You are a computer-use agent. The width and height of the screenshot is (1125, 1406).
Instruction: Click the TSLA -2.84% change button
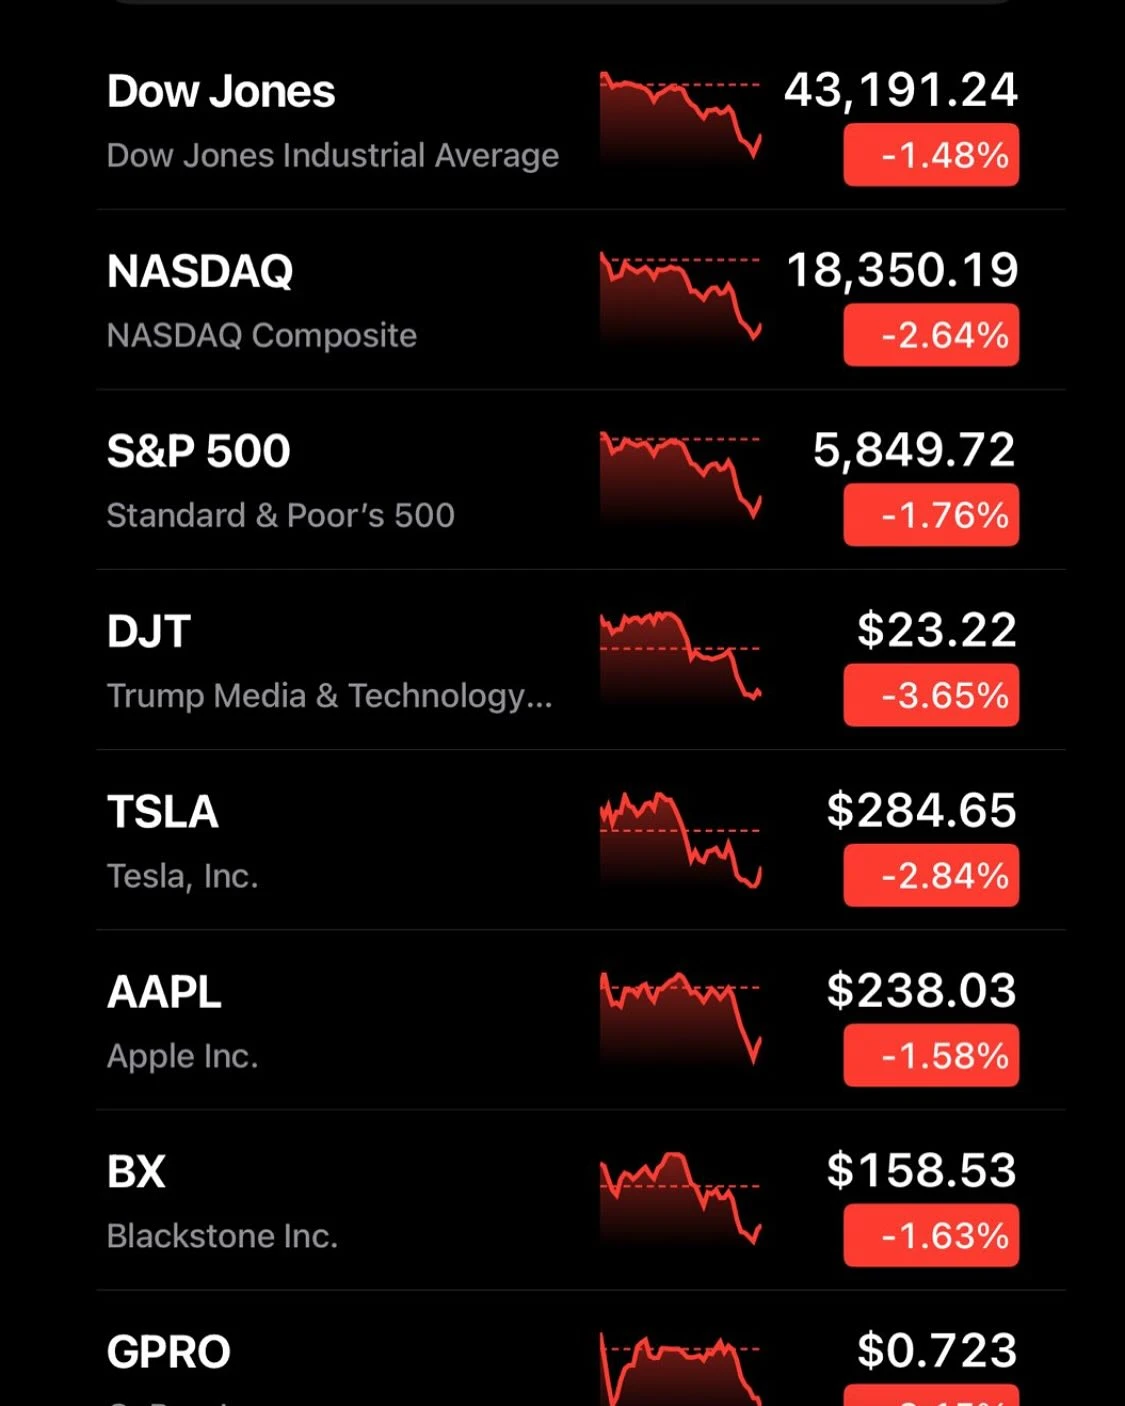(930, 875)
